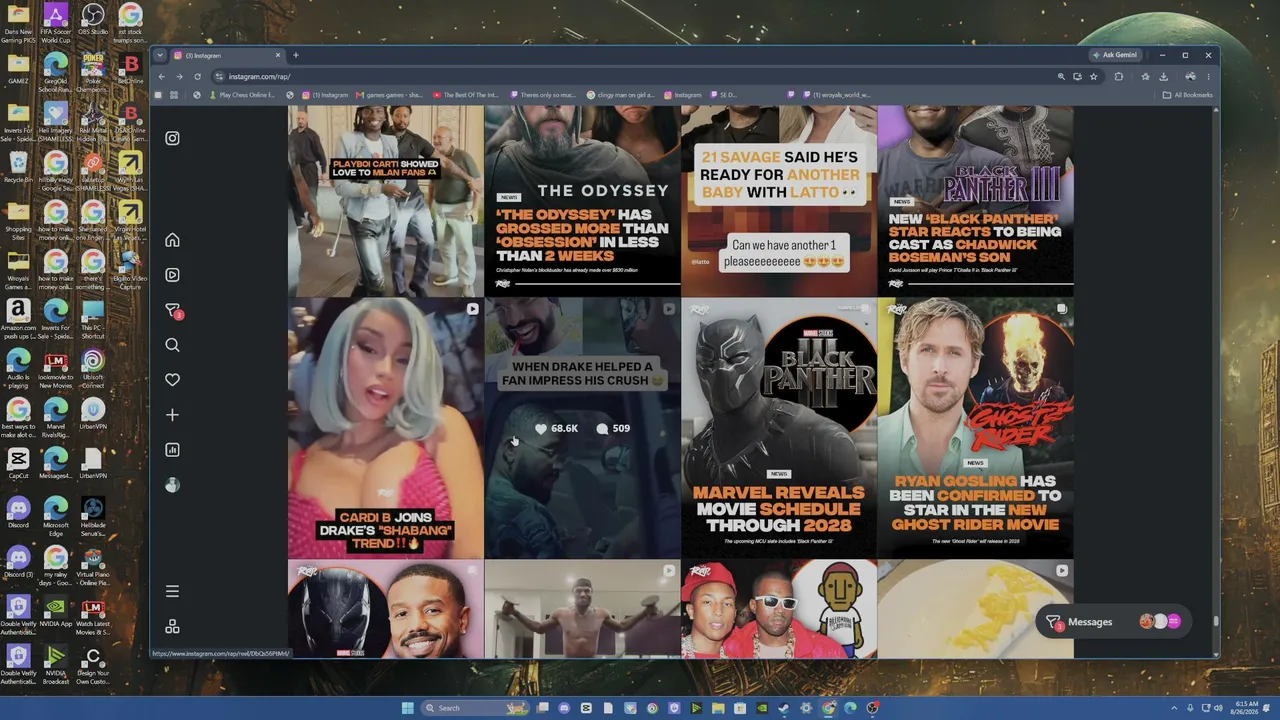Open Hellblade Senua's desktop shortcut
Screen dimensions: 1280x720
click(x=92, y=517)
